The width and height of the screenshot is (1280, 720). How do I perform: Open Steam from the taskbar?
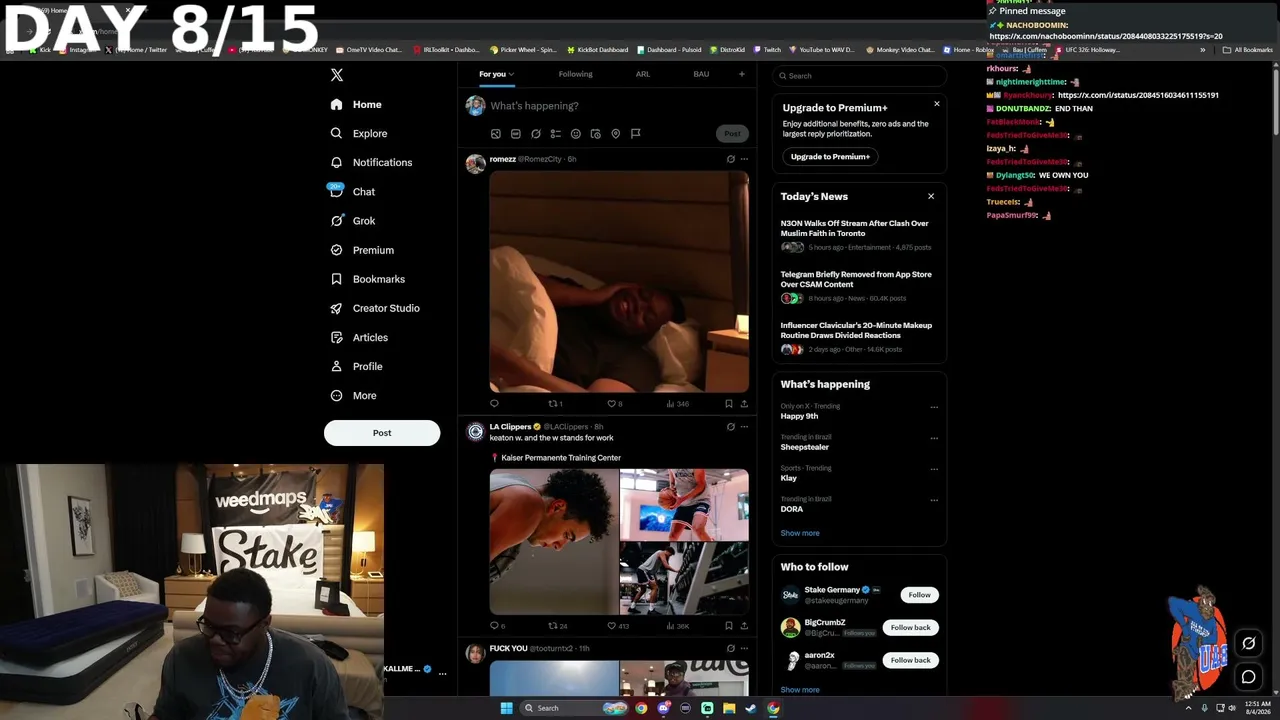[x=751, y=708]
